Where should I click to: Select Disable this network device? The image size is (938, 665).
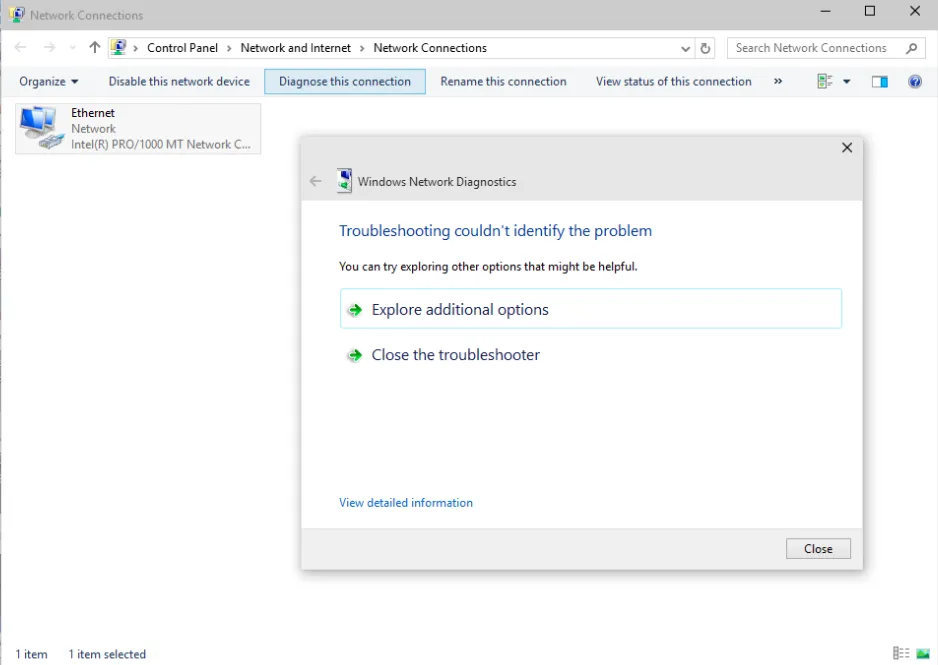(x=179, y=82)
